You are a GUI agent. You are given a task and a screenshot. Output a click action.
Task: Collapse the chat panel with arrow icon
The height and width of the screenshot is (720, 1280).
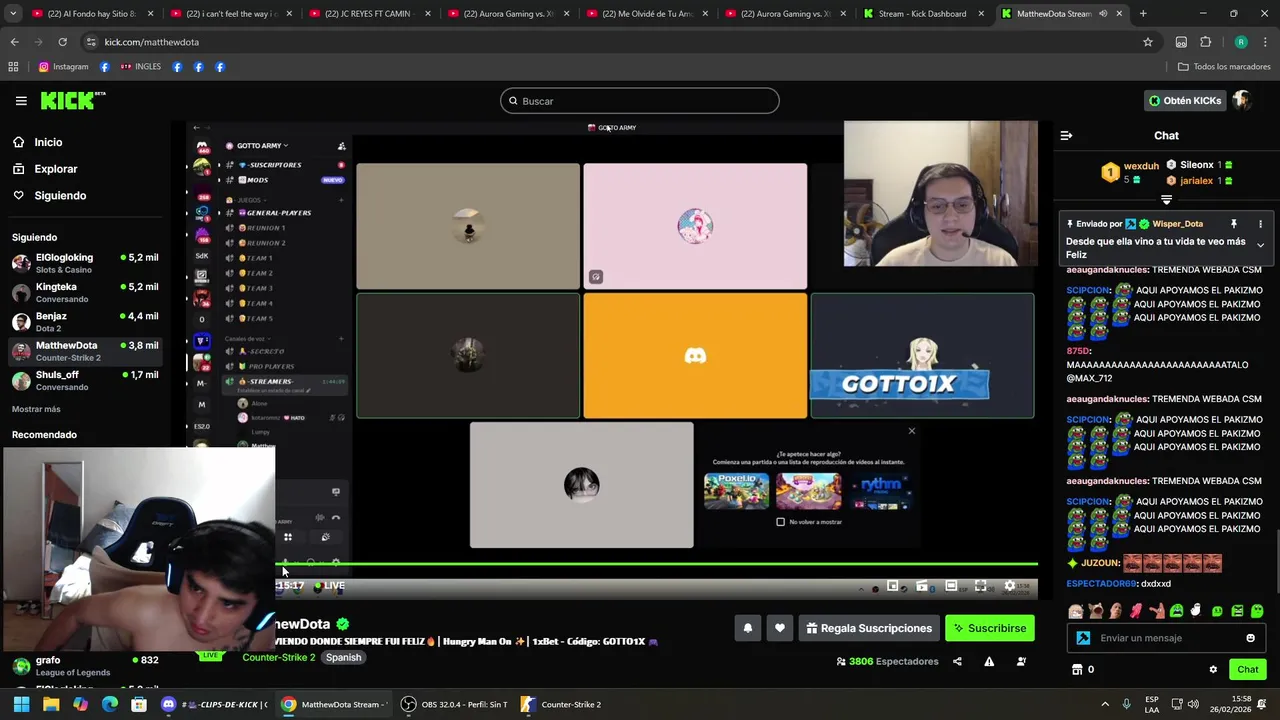point(1066,135)
